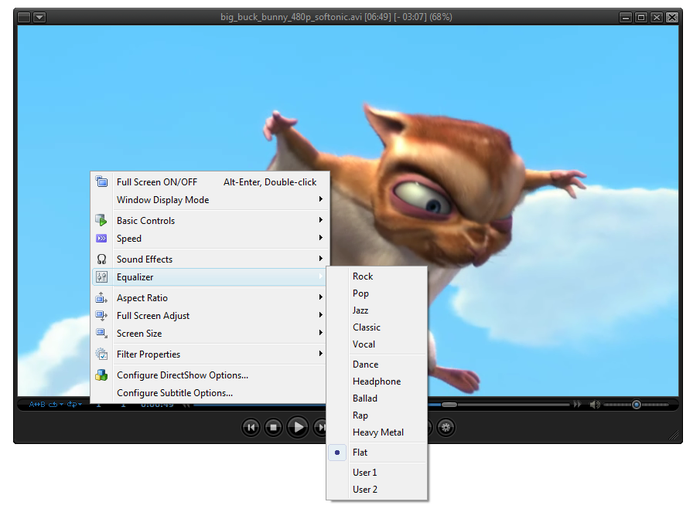Choose the Pop equalizer preset
Image resolution: width=700 pixels, height=512 pixels.
tap(377, 293)
